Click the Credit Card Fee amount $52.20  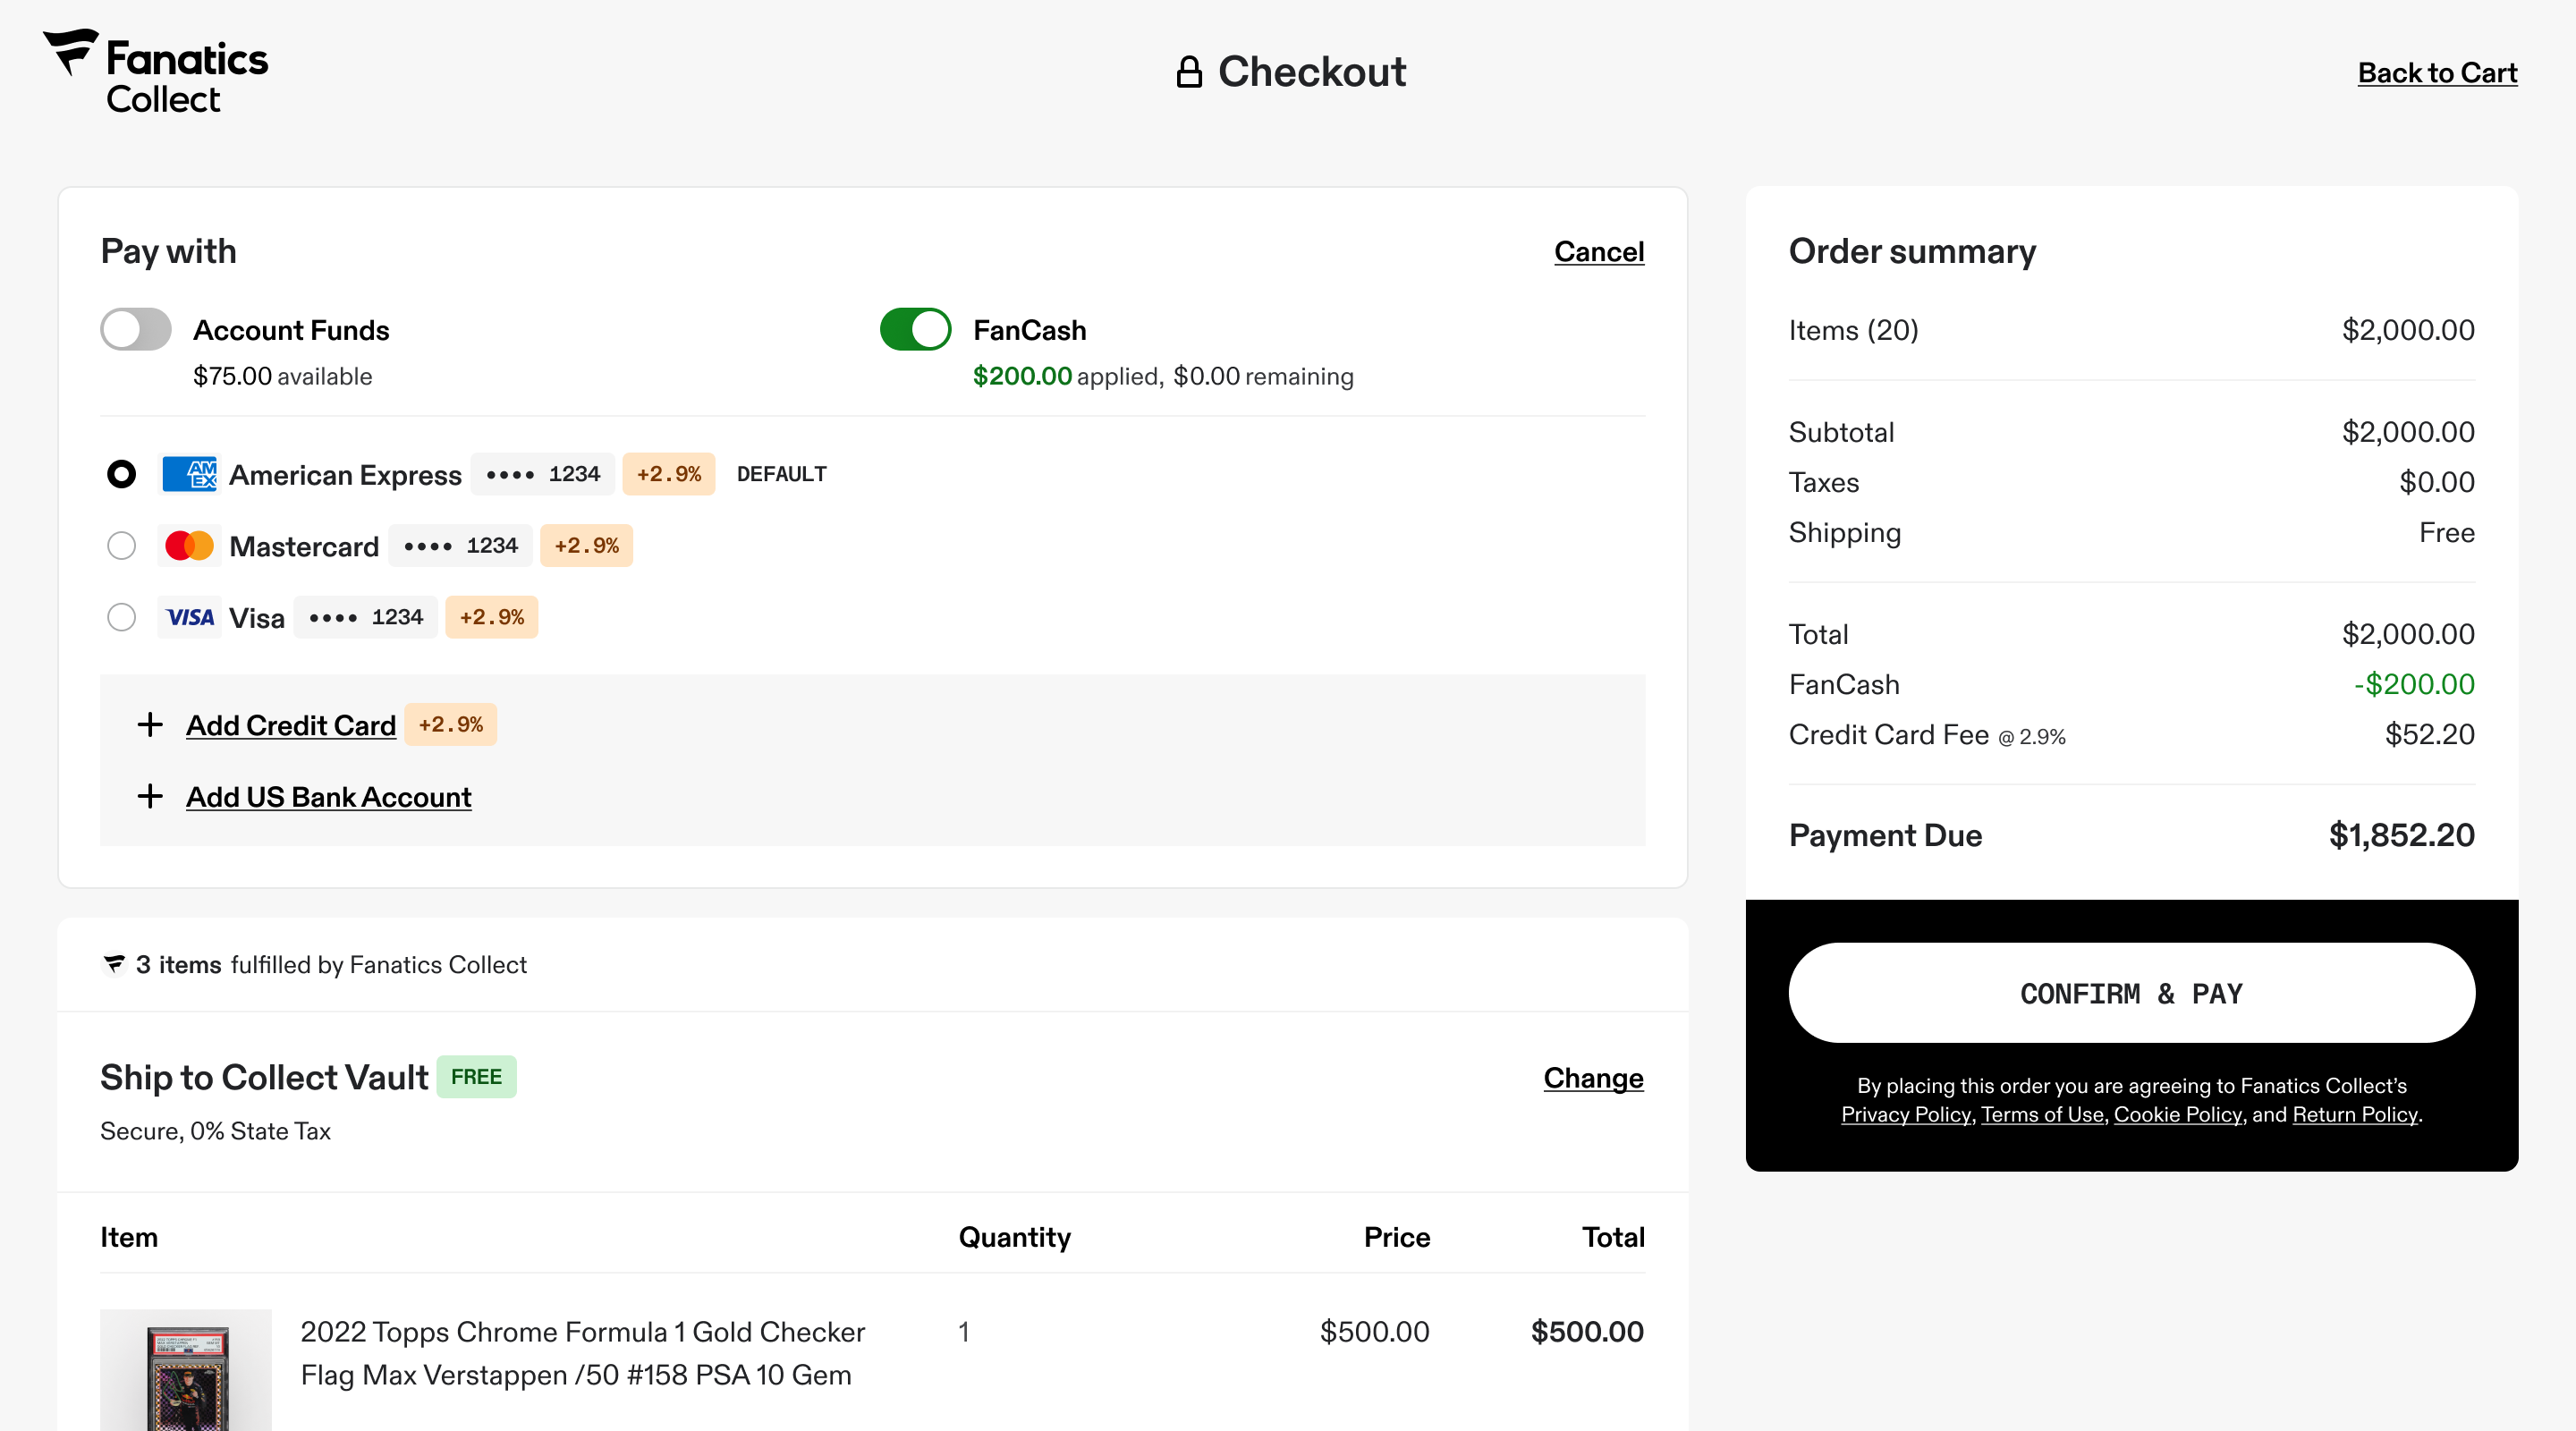click(2430, 735)
